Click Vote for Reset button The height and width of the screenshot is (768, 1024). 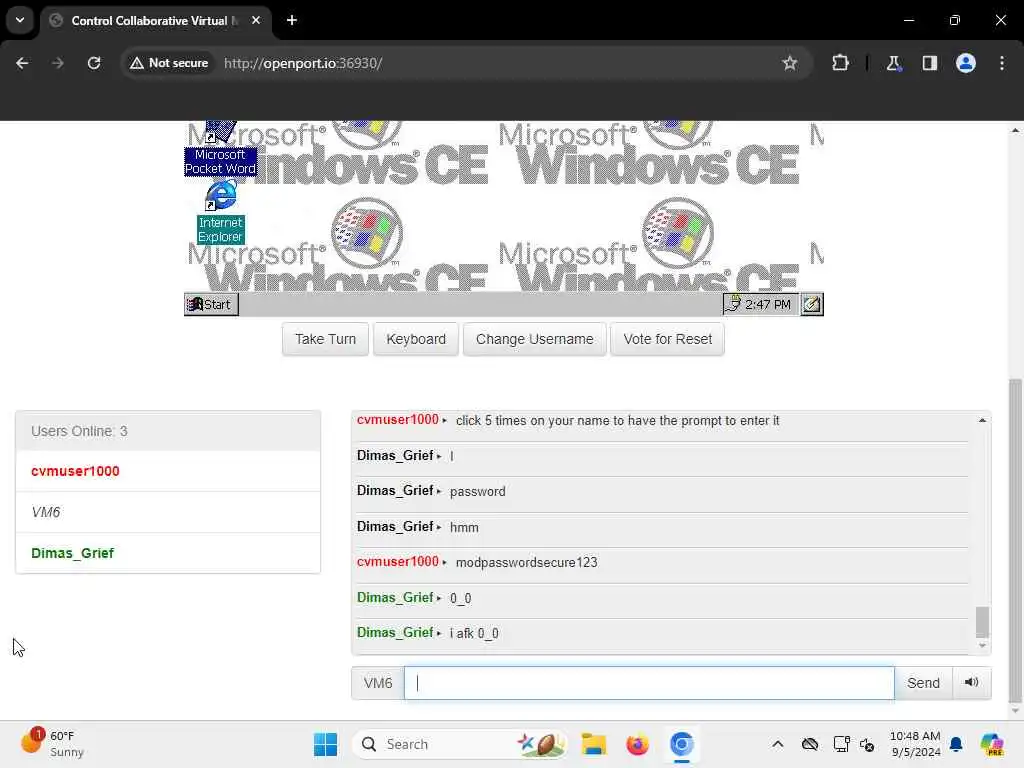667,339
